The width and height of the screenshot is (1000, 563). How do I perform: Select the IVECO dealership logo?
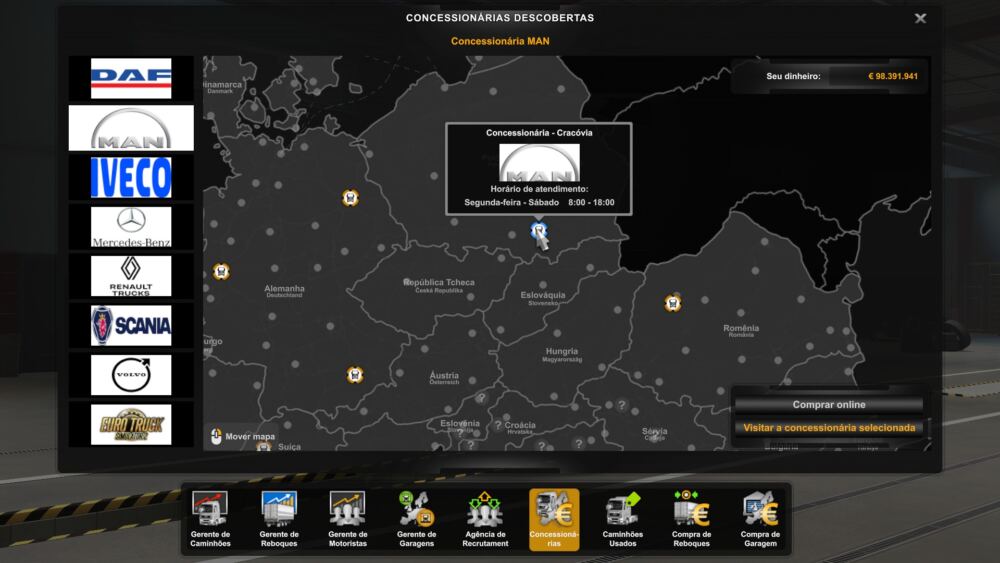click(131, 178)
